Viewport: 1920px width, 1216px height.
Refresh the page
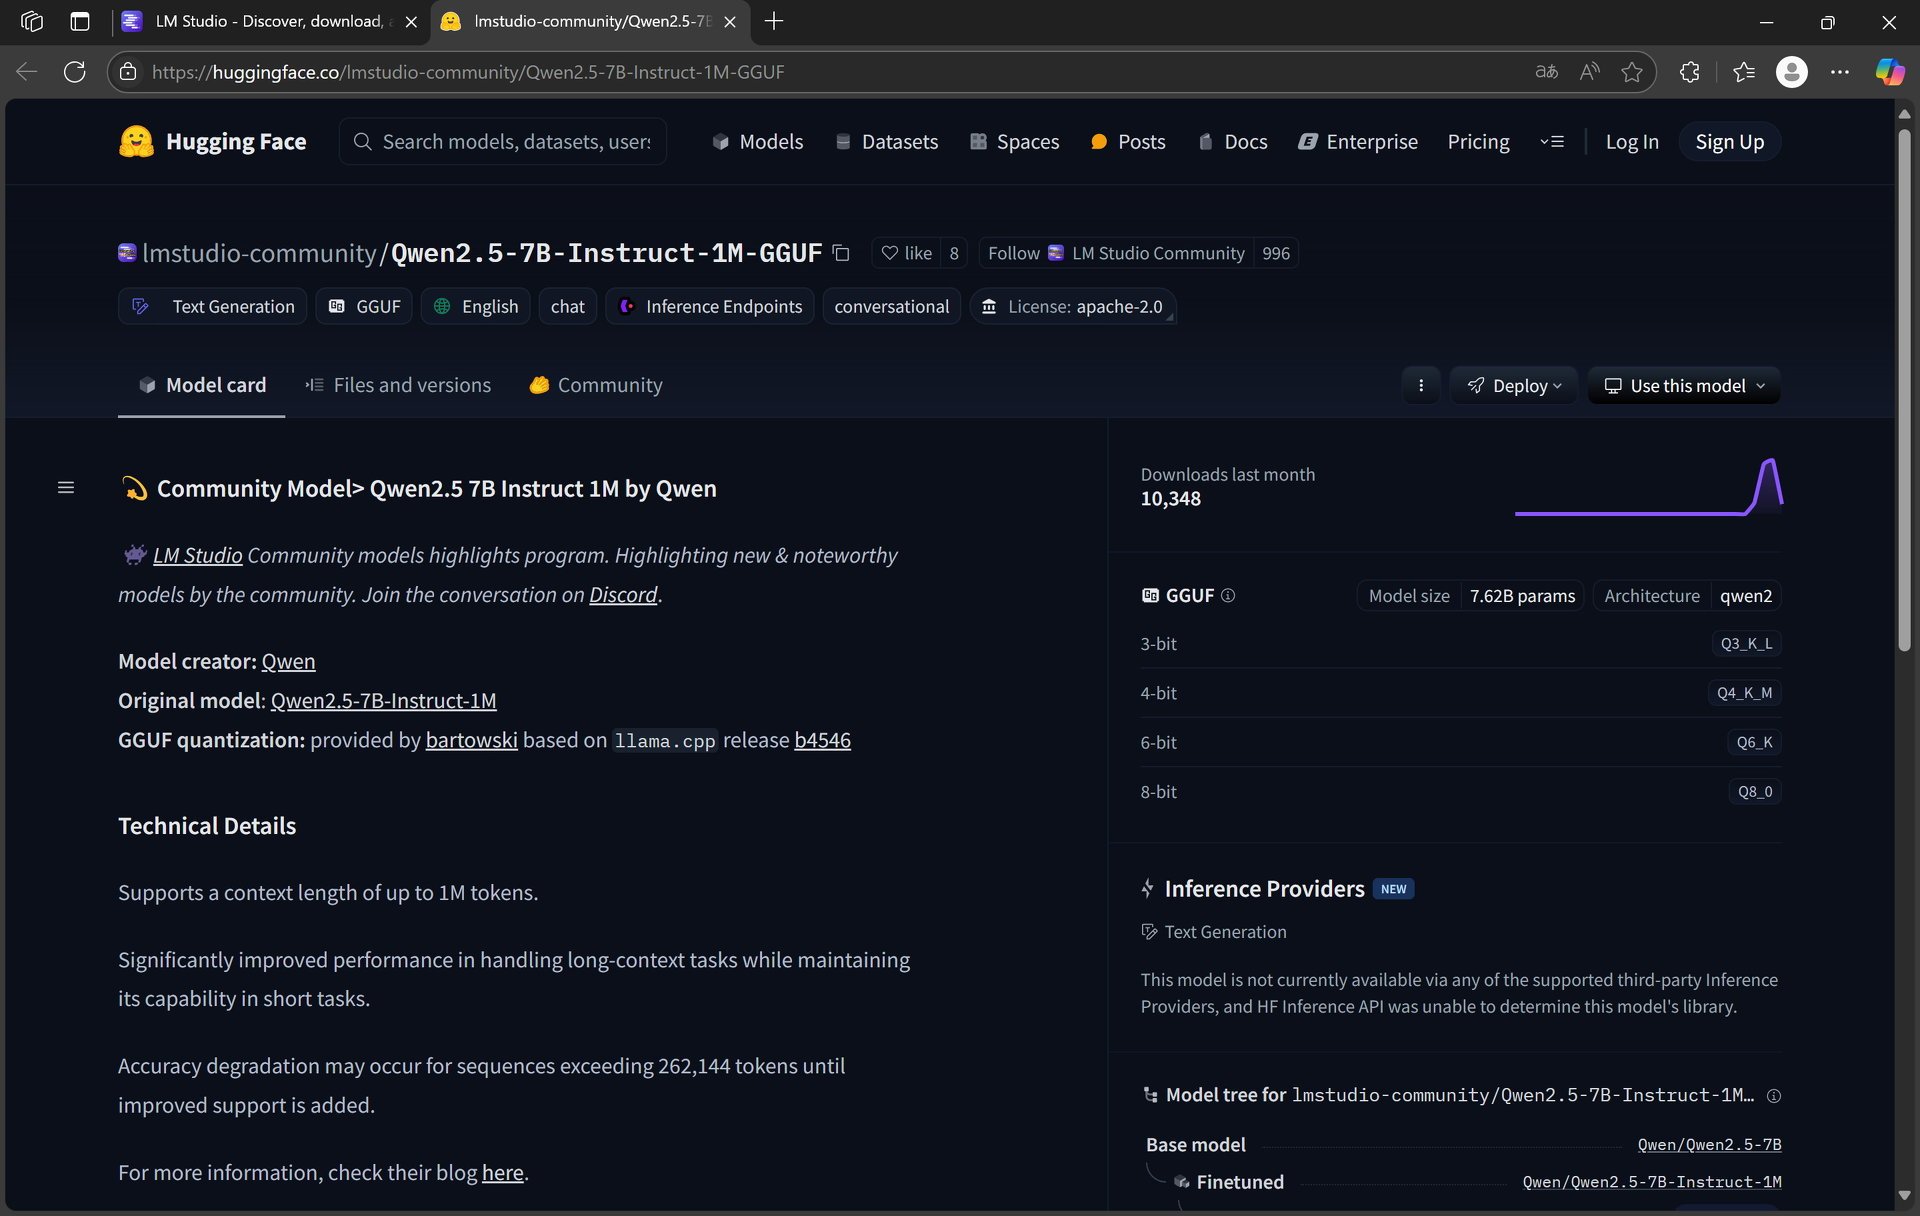click(75, 72)
